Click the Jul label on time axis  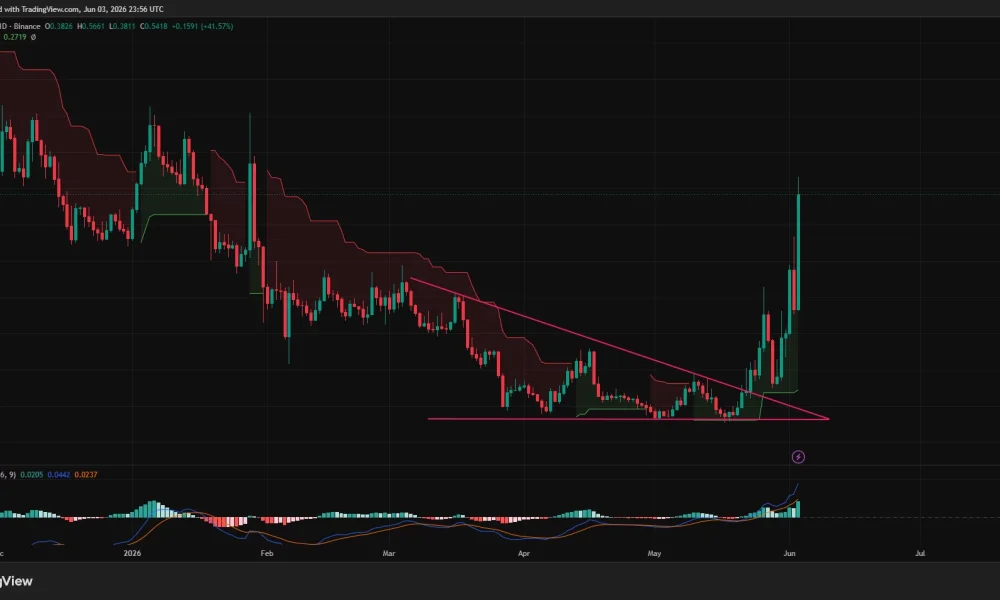(x=920, y=553)
